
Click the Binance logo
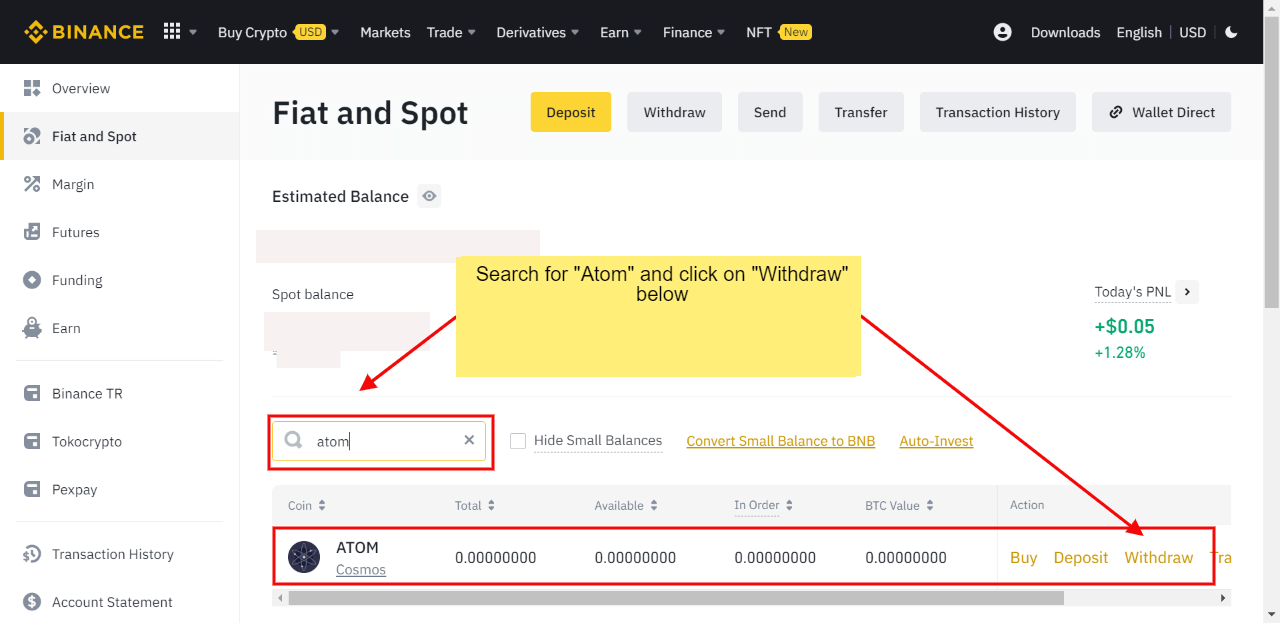coord(84,32)
